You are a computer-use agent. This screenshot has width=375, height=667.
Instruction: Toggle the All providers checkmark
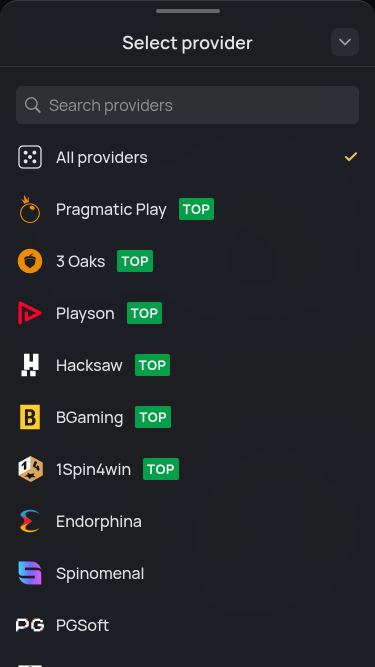click(351, 157)
